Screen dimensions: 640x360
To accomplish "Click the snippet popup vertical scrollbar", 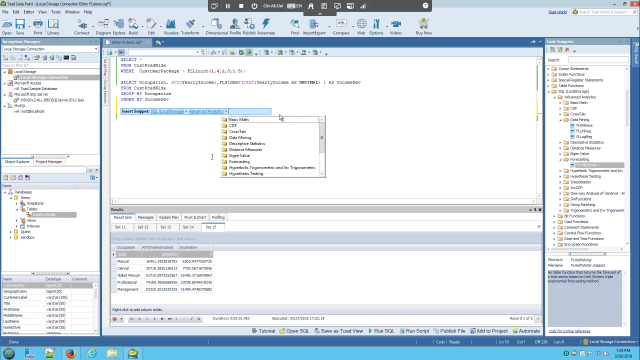I will (x=322, y=147).
